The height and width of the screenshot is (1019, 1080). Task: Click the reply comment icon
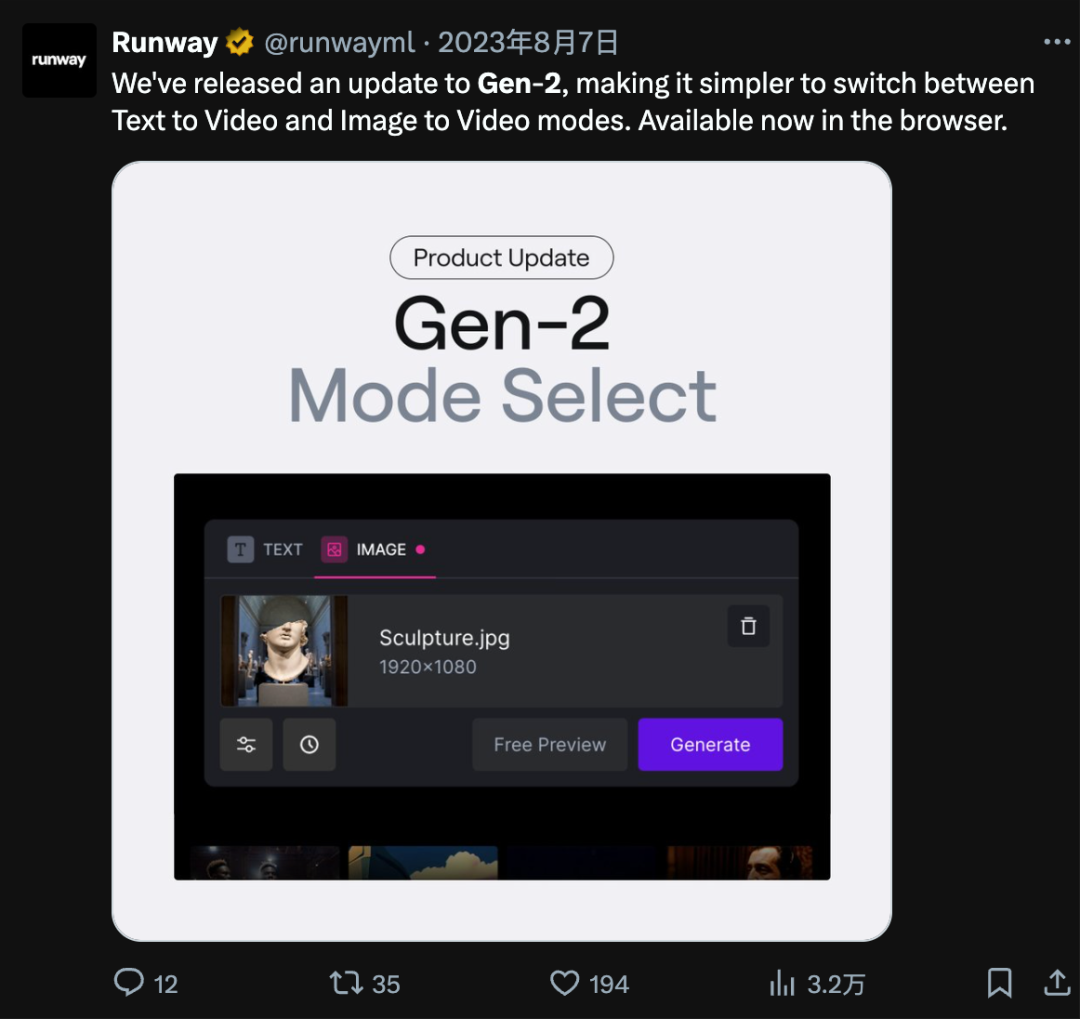[129, 982]
